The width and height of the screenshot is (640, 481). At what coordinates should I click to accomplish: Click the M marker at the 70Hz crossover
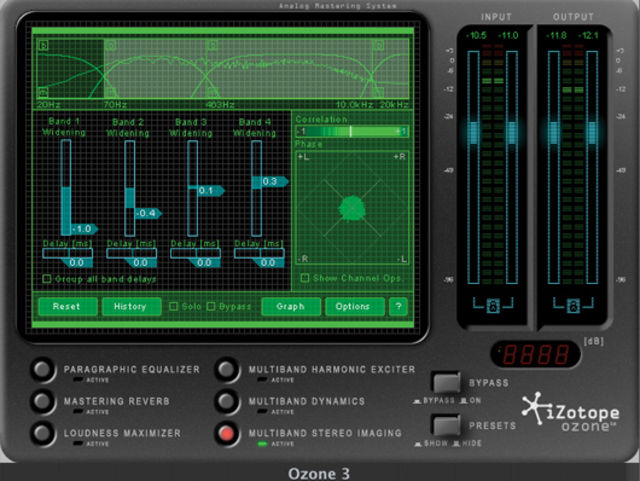111,92
